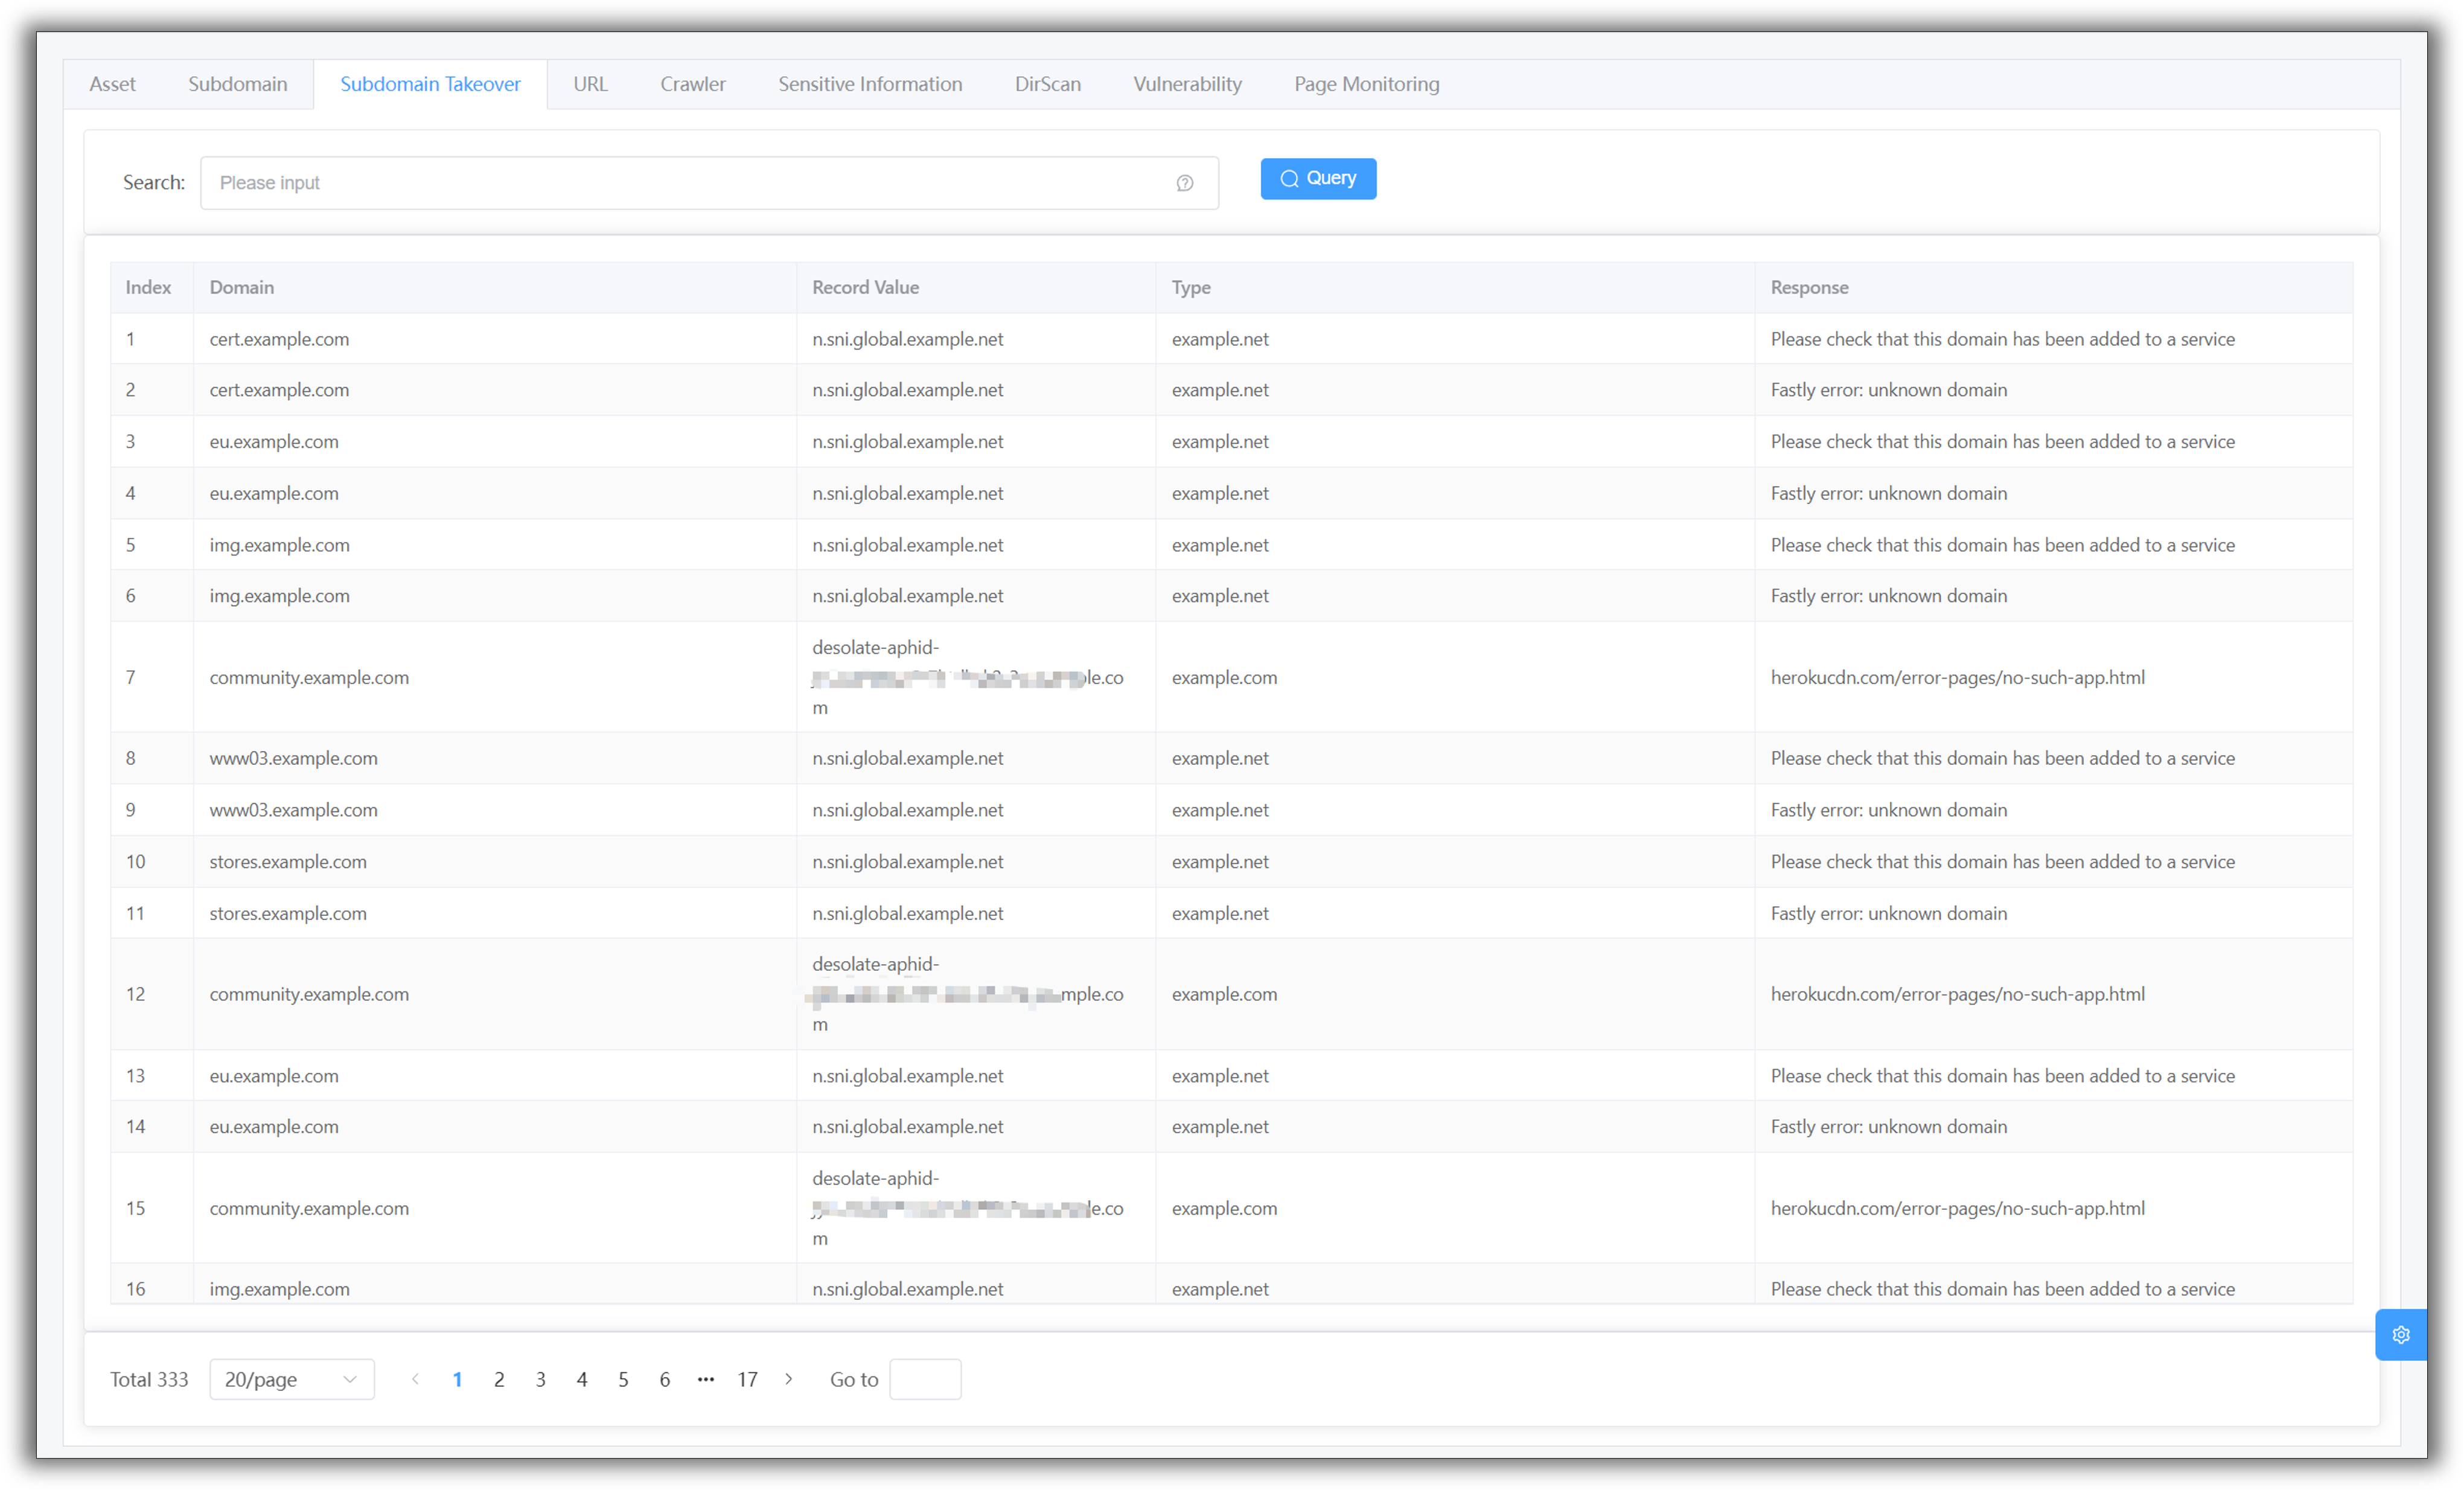The image size is (2464, 1490).
Task: Go to page 2 of results
Action: (x=499, y=1379)
